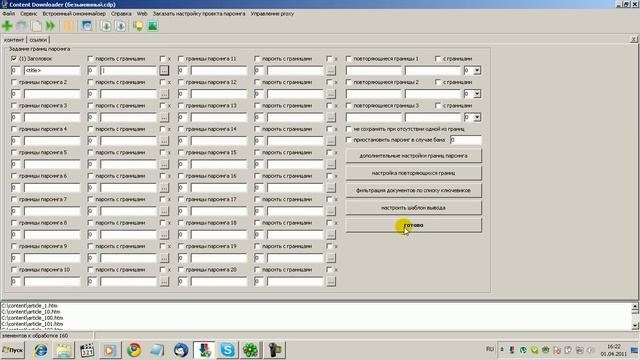The height and width of the screenshot is (360, 640).
Task: Select C:\content\article_100.htm in list
Action: 32,318
